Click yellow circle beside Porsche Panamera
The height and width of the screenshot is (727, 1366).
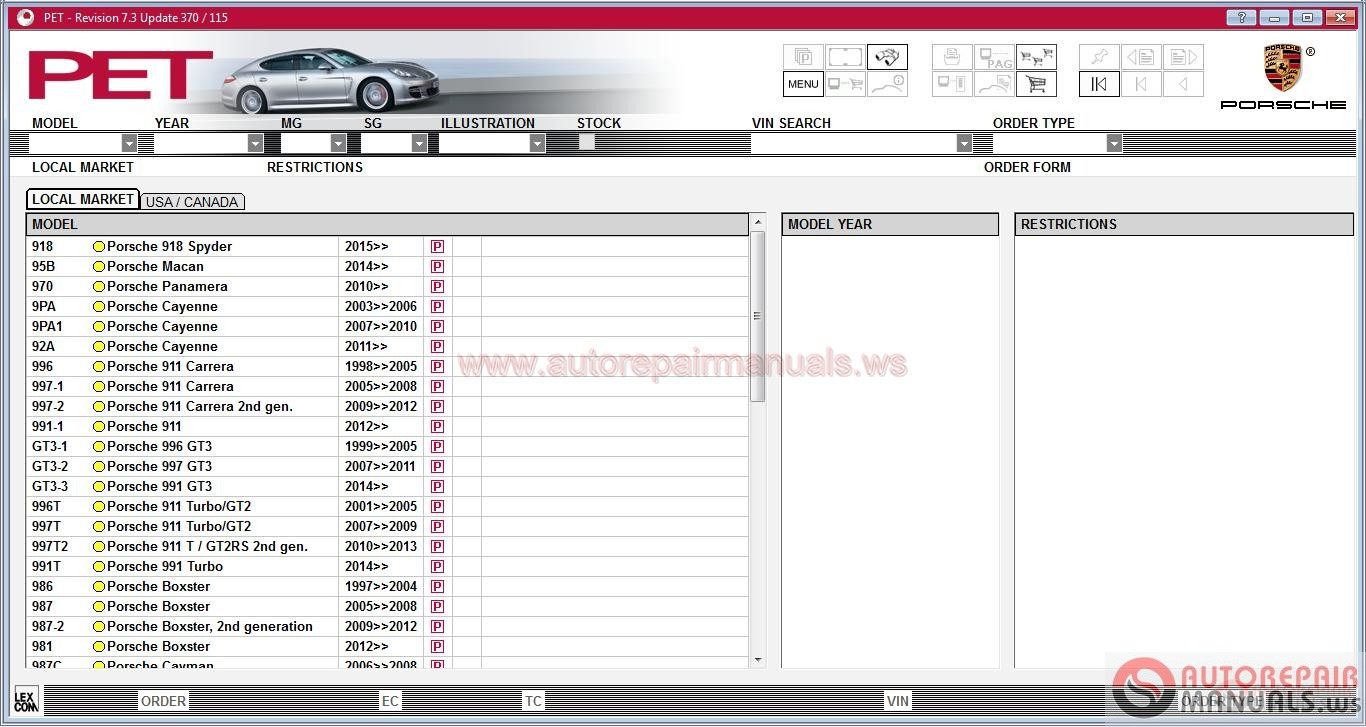99,286
